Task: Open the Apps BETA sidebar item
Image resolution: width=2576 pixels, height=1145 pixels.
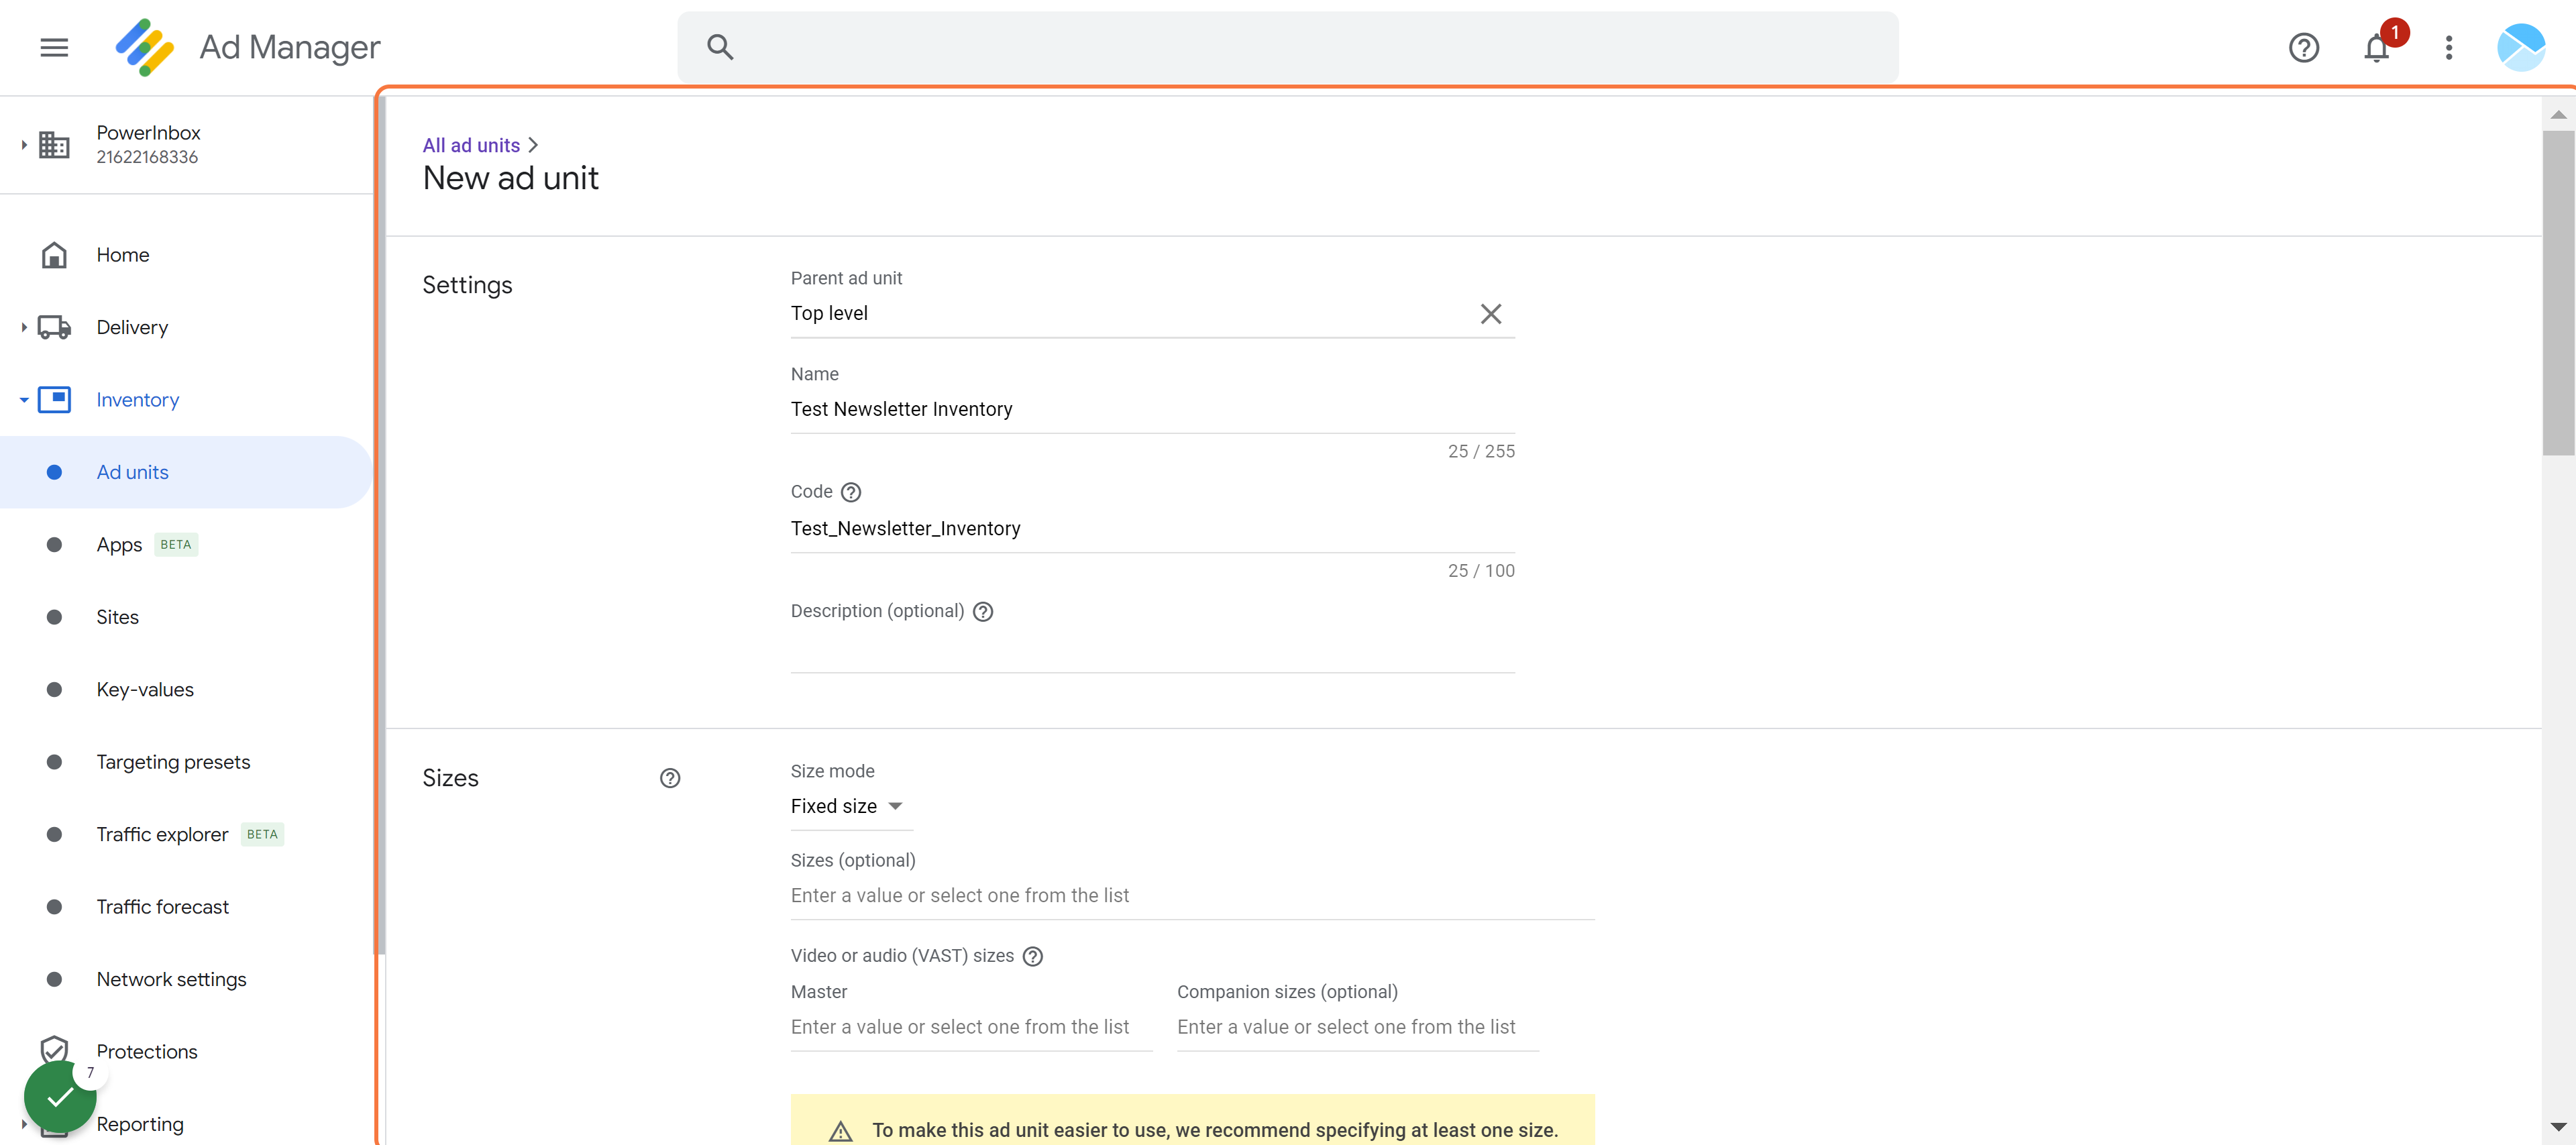Action: tap(186, 545)
